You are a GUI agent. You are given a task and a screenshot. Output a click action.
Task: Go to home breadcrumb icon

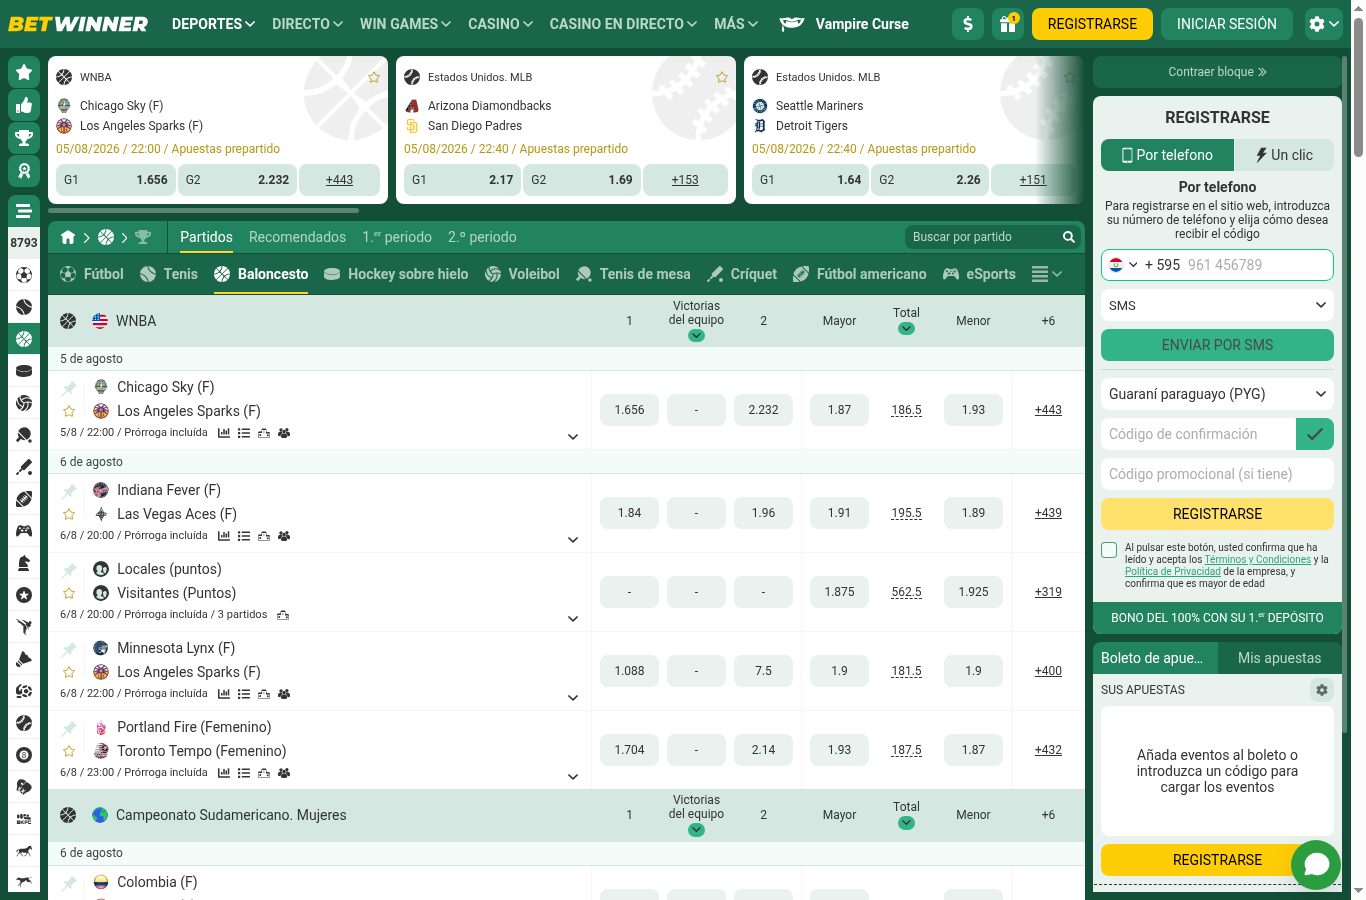pos(68,237)
